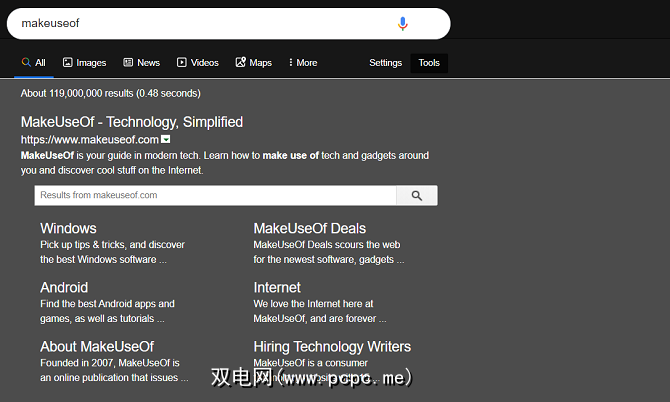Switch to the Videos tab
The height and width of the screenshot is (402, 670).
pyautogui.click(x=198, y=63)
